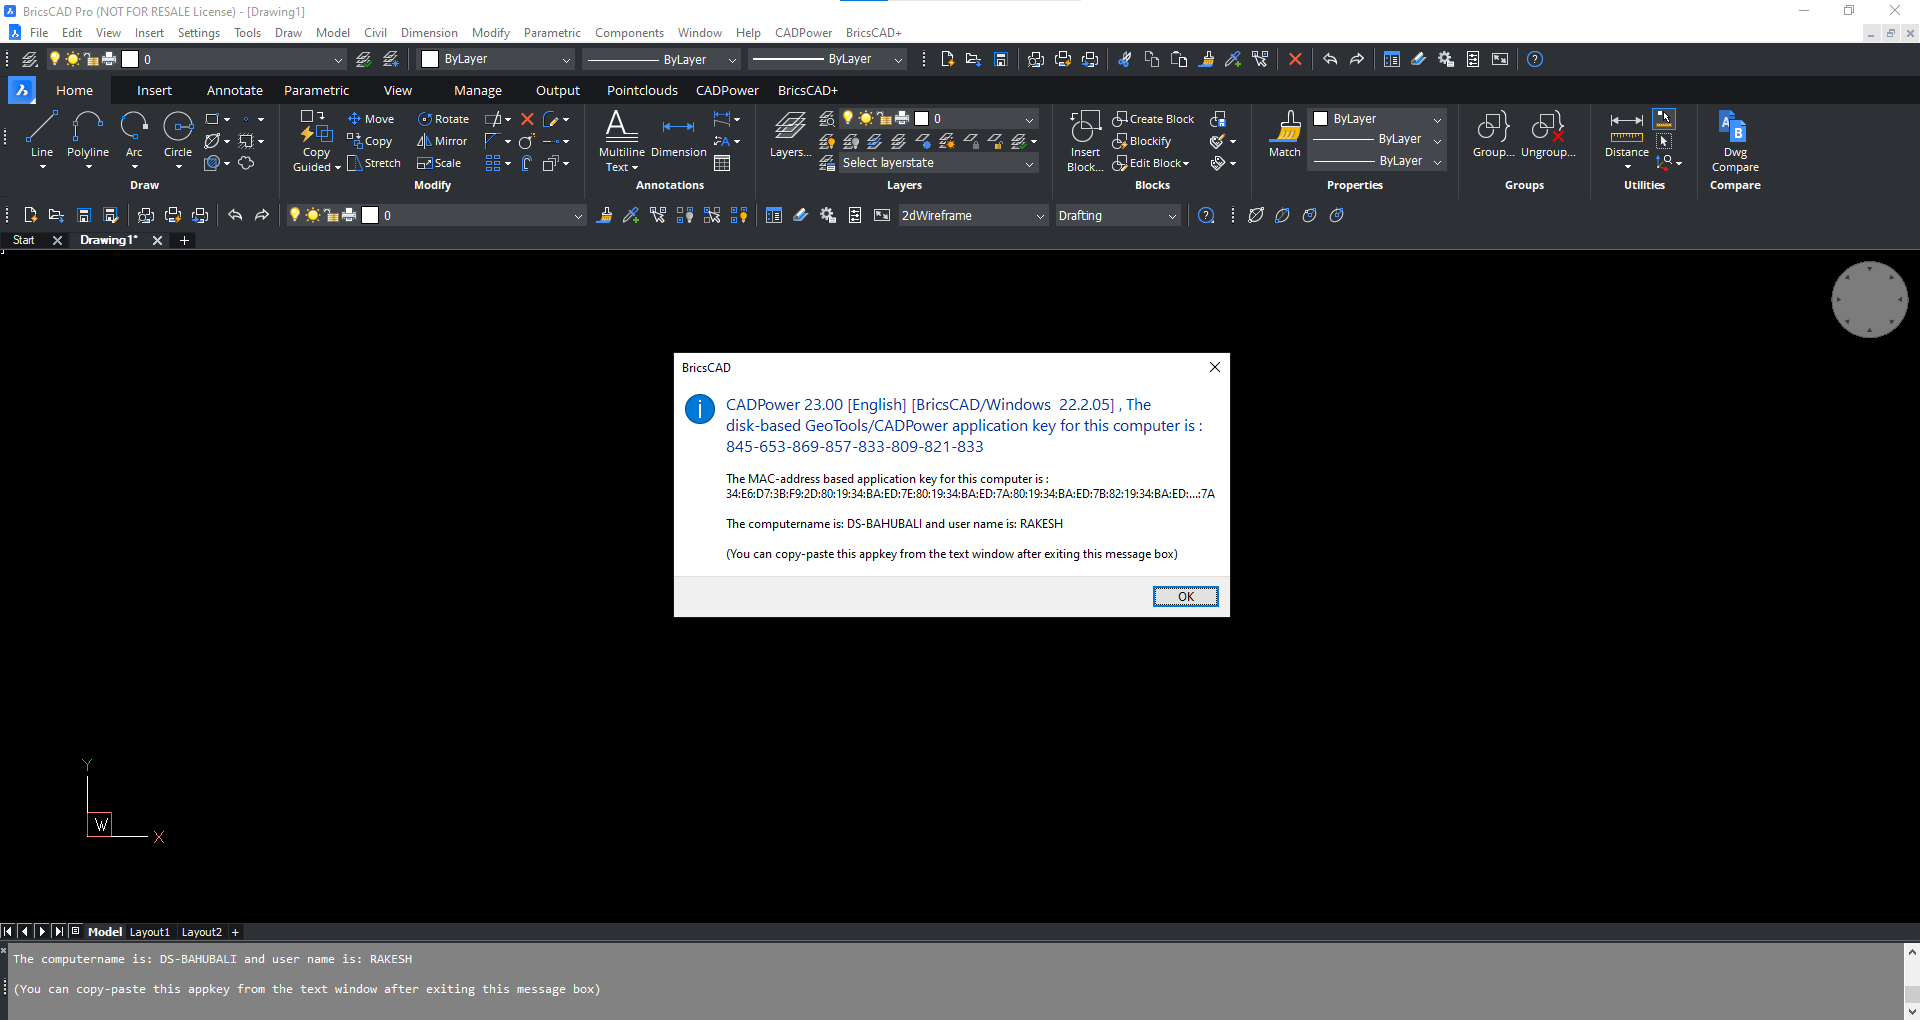Image resolution: width=1920 pixels, height=1020 pixels.
Task: Switch to the Layout1 tab
Action: click(x=150, y=932)
